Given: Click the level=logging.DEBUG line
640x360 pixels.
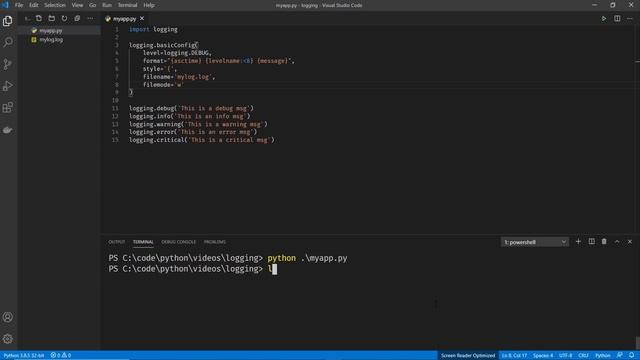Looking at the screenshot, I should (x=177, y=53).
